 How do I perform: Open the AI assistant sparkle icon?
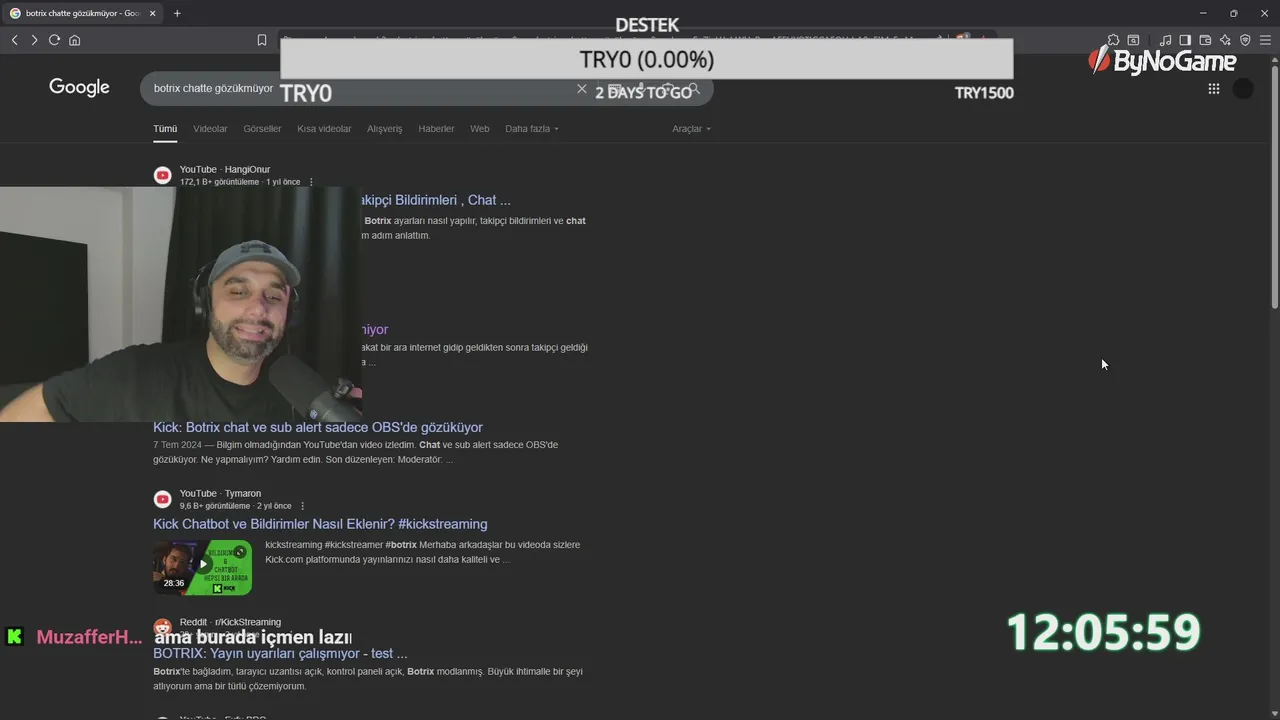pos(1225,40)
